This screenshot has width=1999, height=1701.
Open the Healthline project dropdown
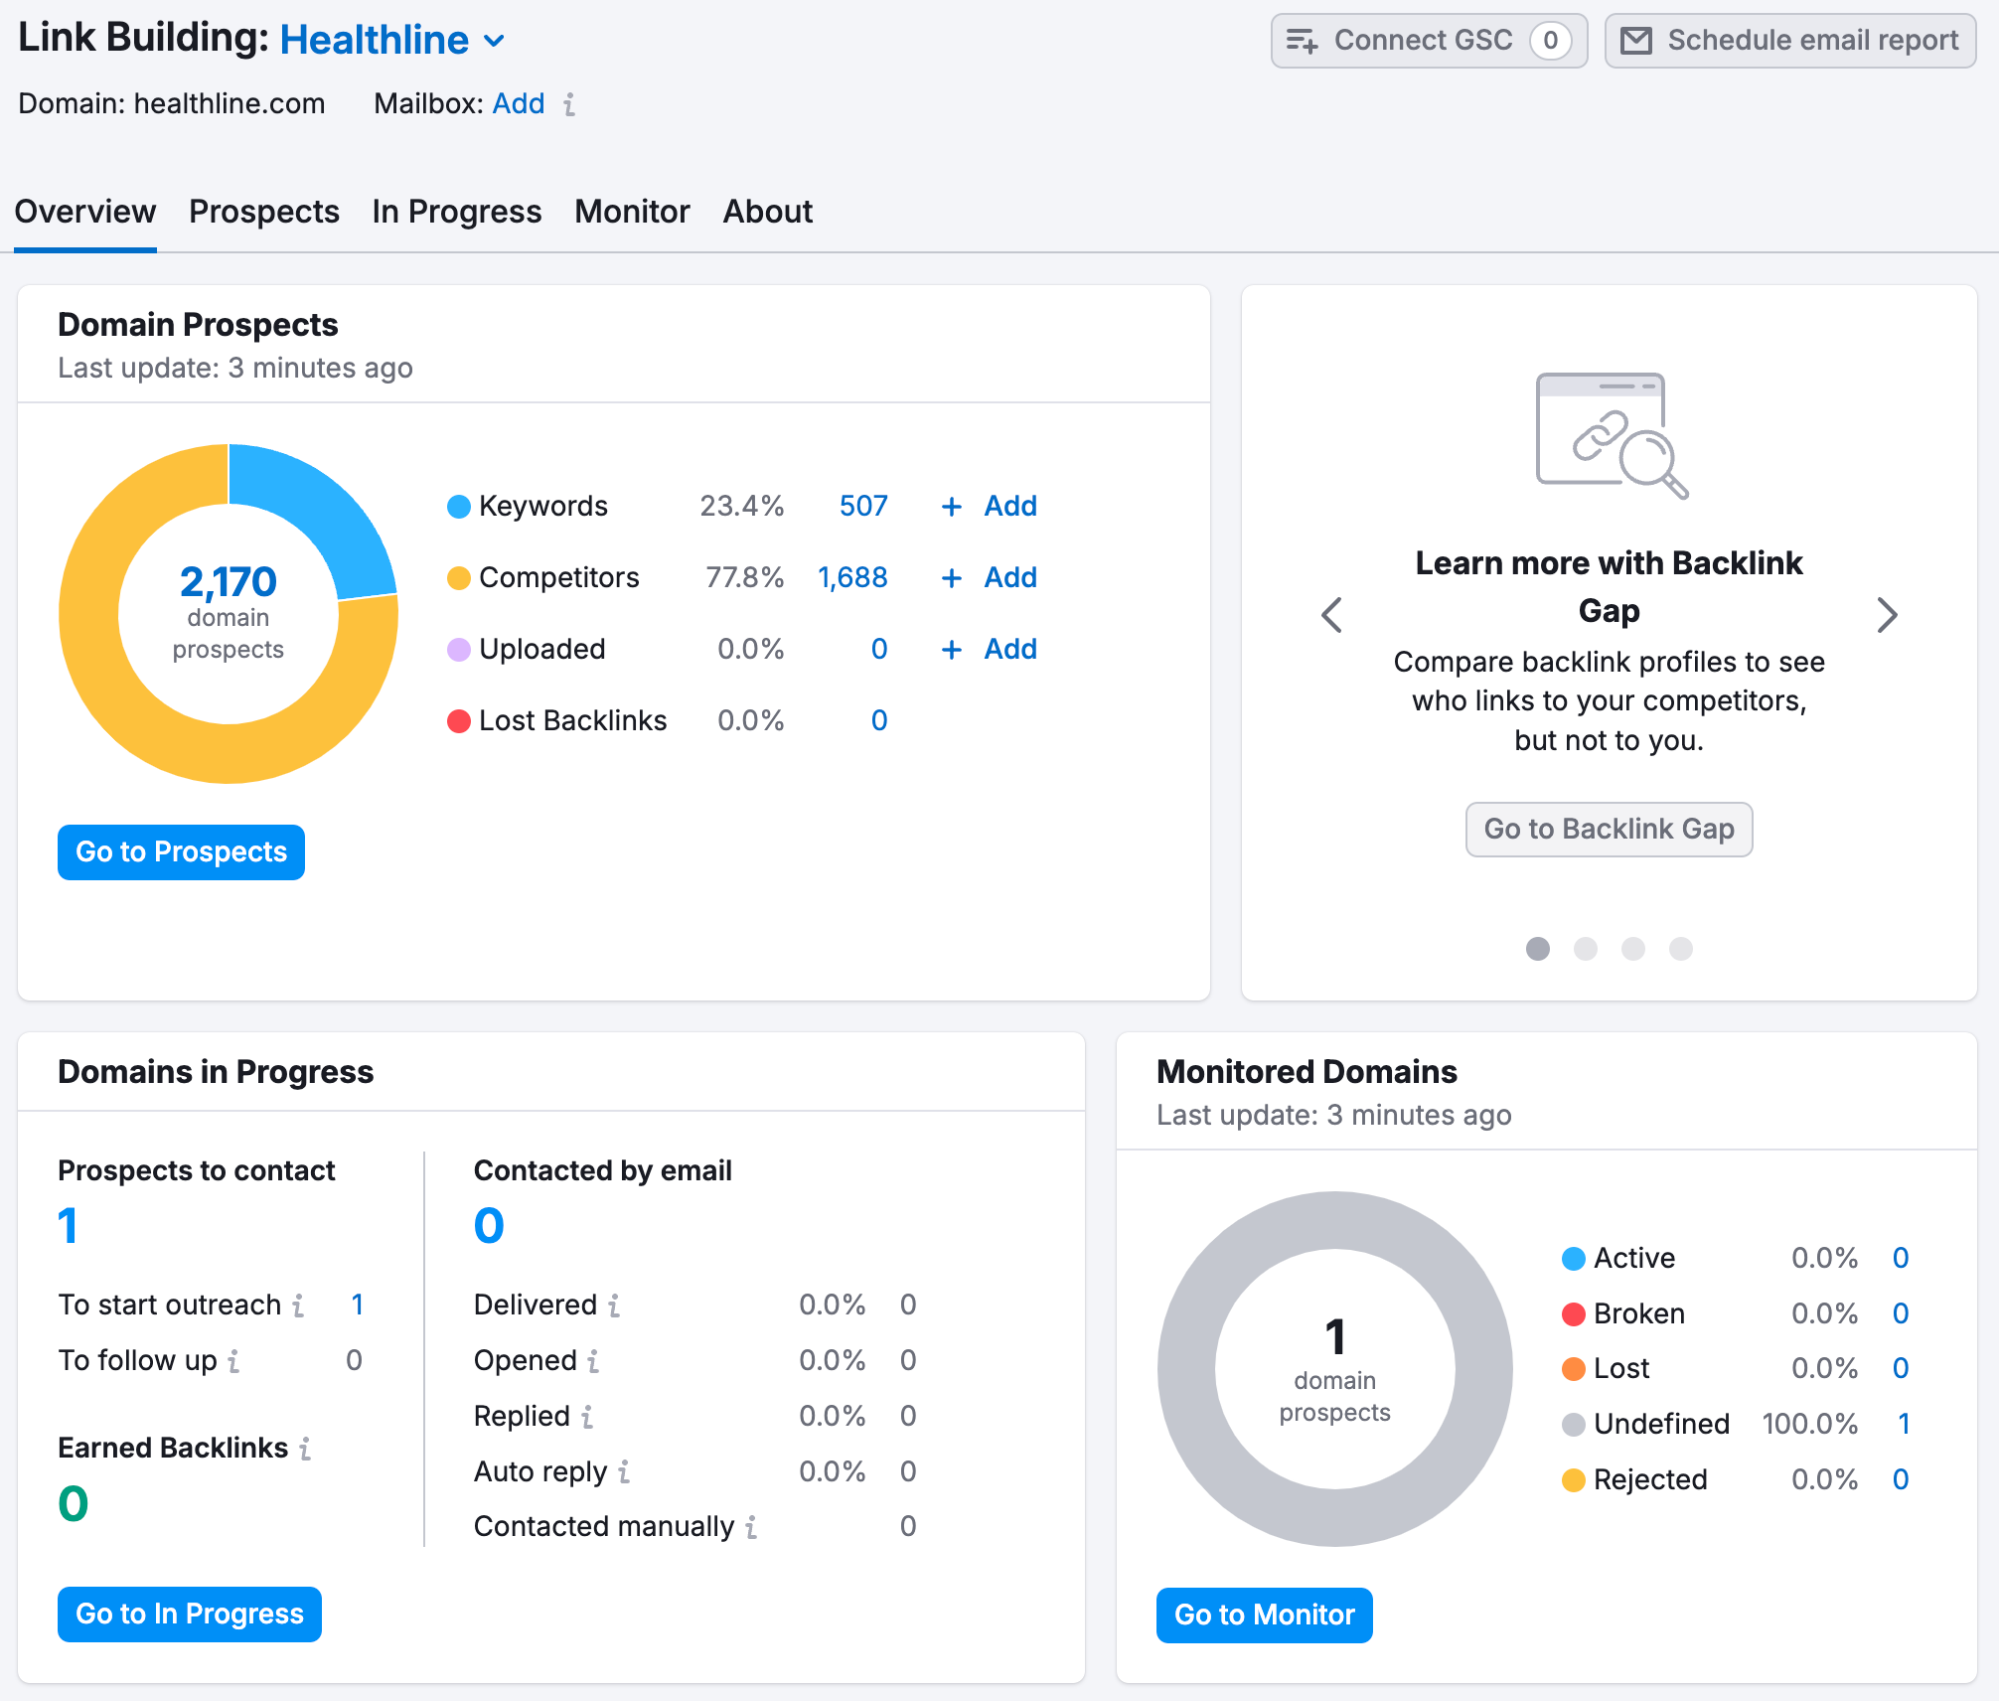tap(493, 41)
